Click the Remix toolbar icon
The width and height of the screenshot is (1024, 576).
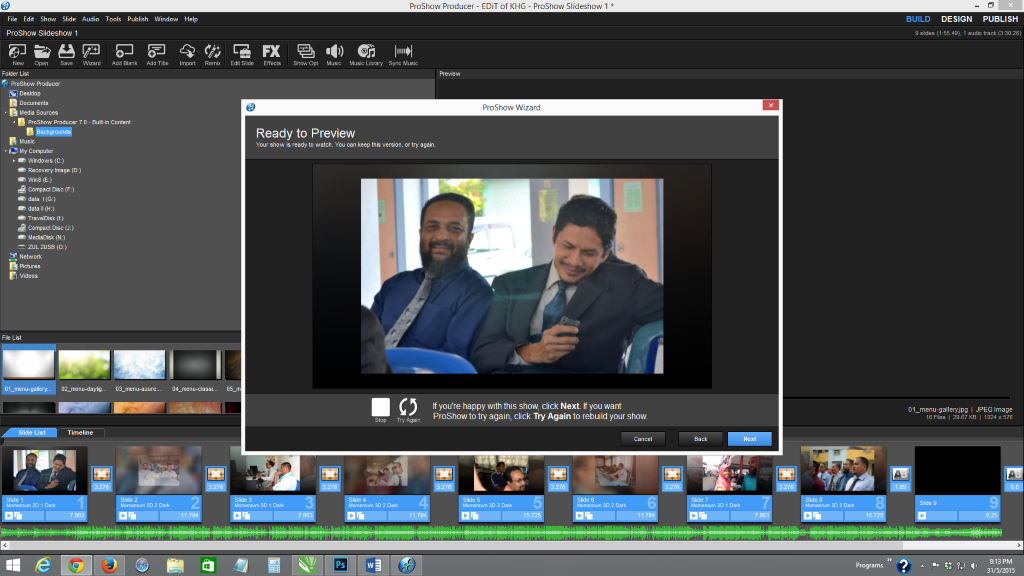tap(212, 54)
